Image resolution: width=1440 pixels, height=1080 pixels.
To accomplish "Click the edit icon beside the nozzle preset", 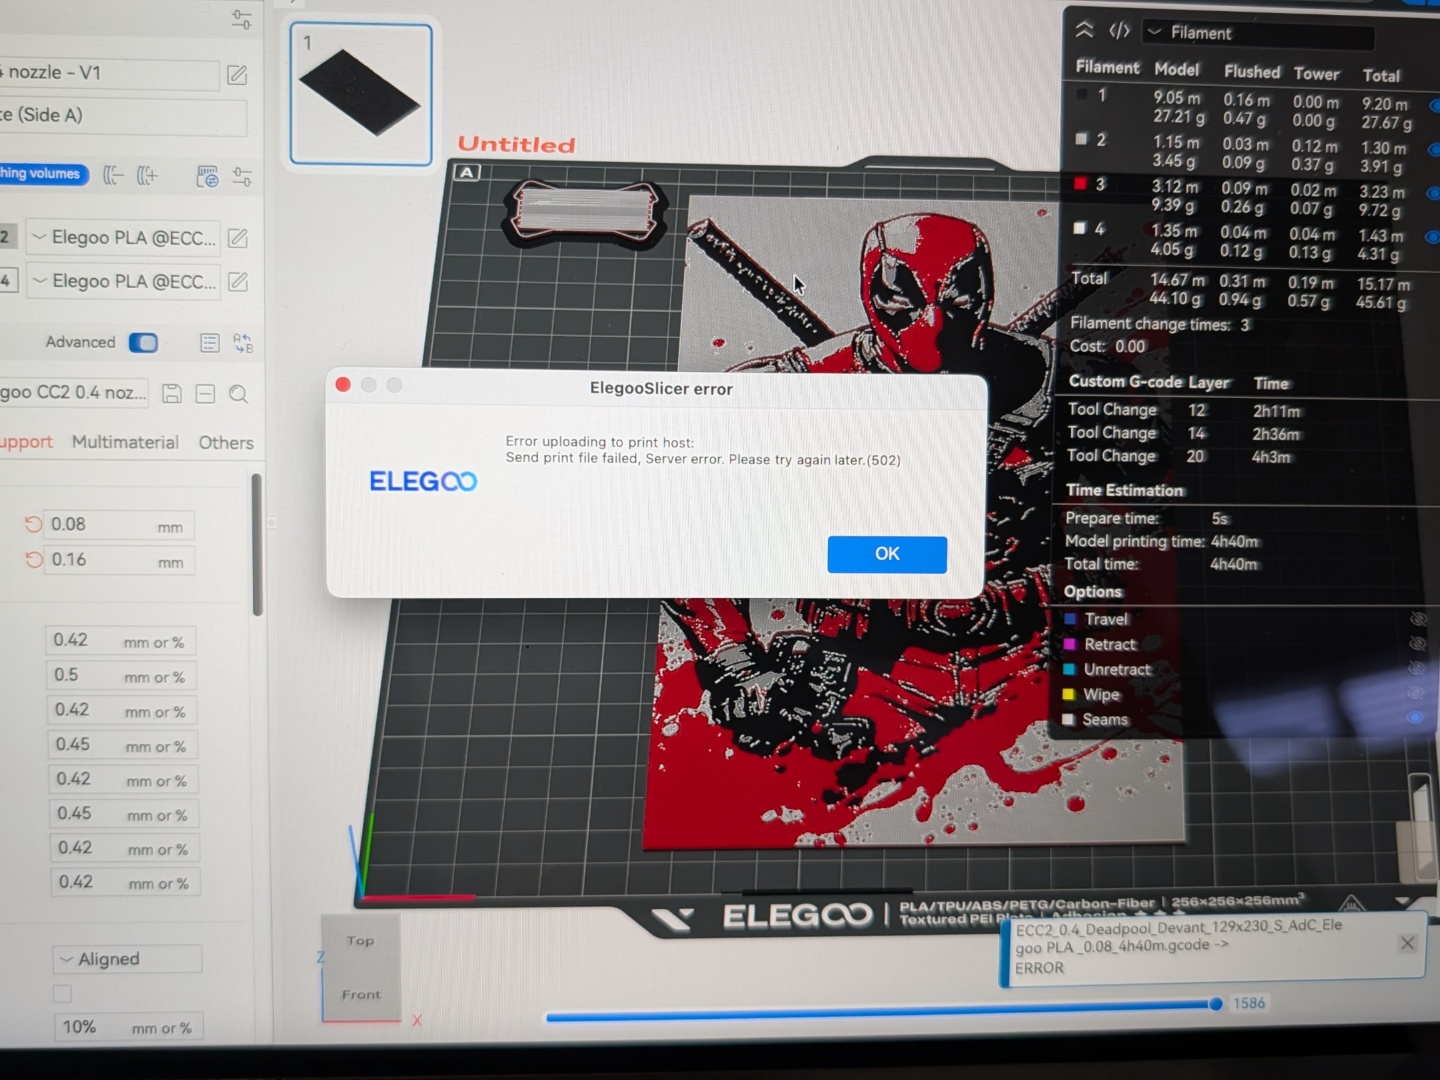I will [237, 75].
